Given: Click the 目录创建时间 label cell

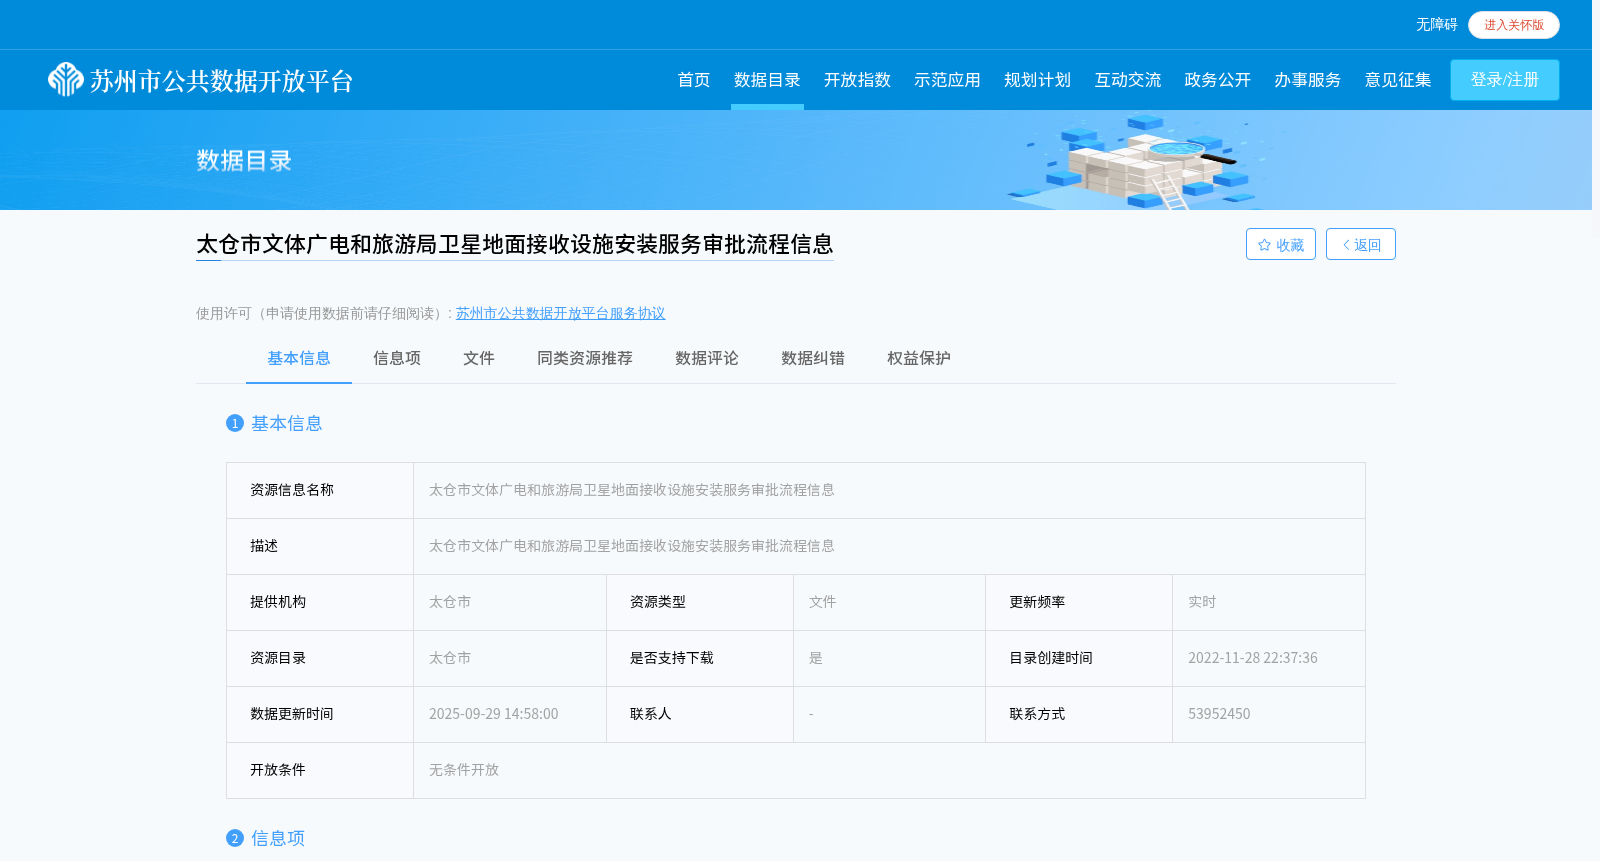Looking at the screenshot, I should (1079, 658).
